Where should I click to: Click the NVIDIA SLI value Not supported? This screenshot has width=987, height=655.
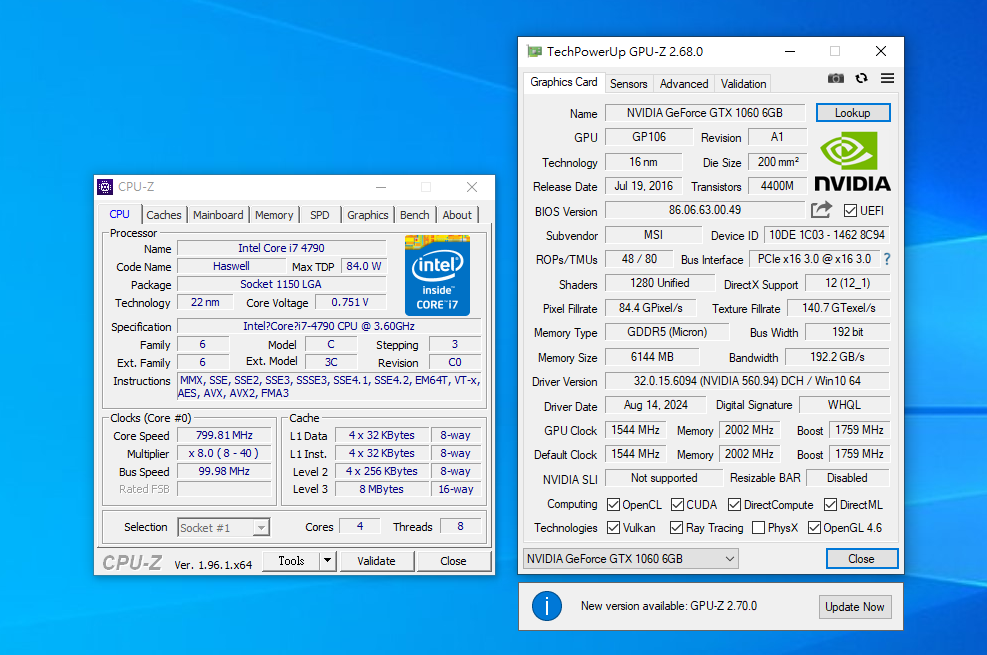pyautogui.click(x=664, y=478)
